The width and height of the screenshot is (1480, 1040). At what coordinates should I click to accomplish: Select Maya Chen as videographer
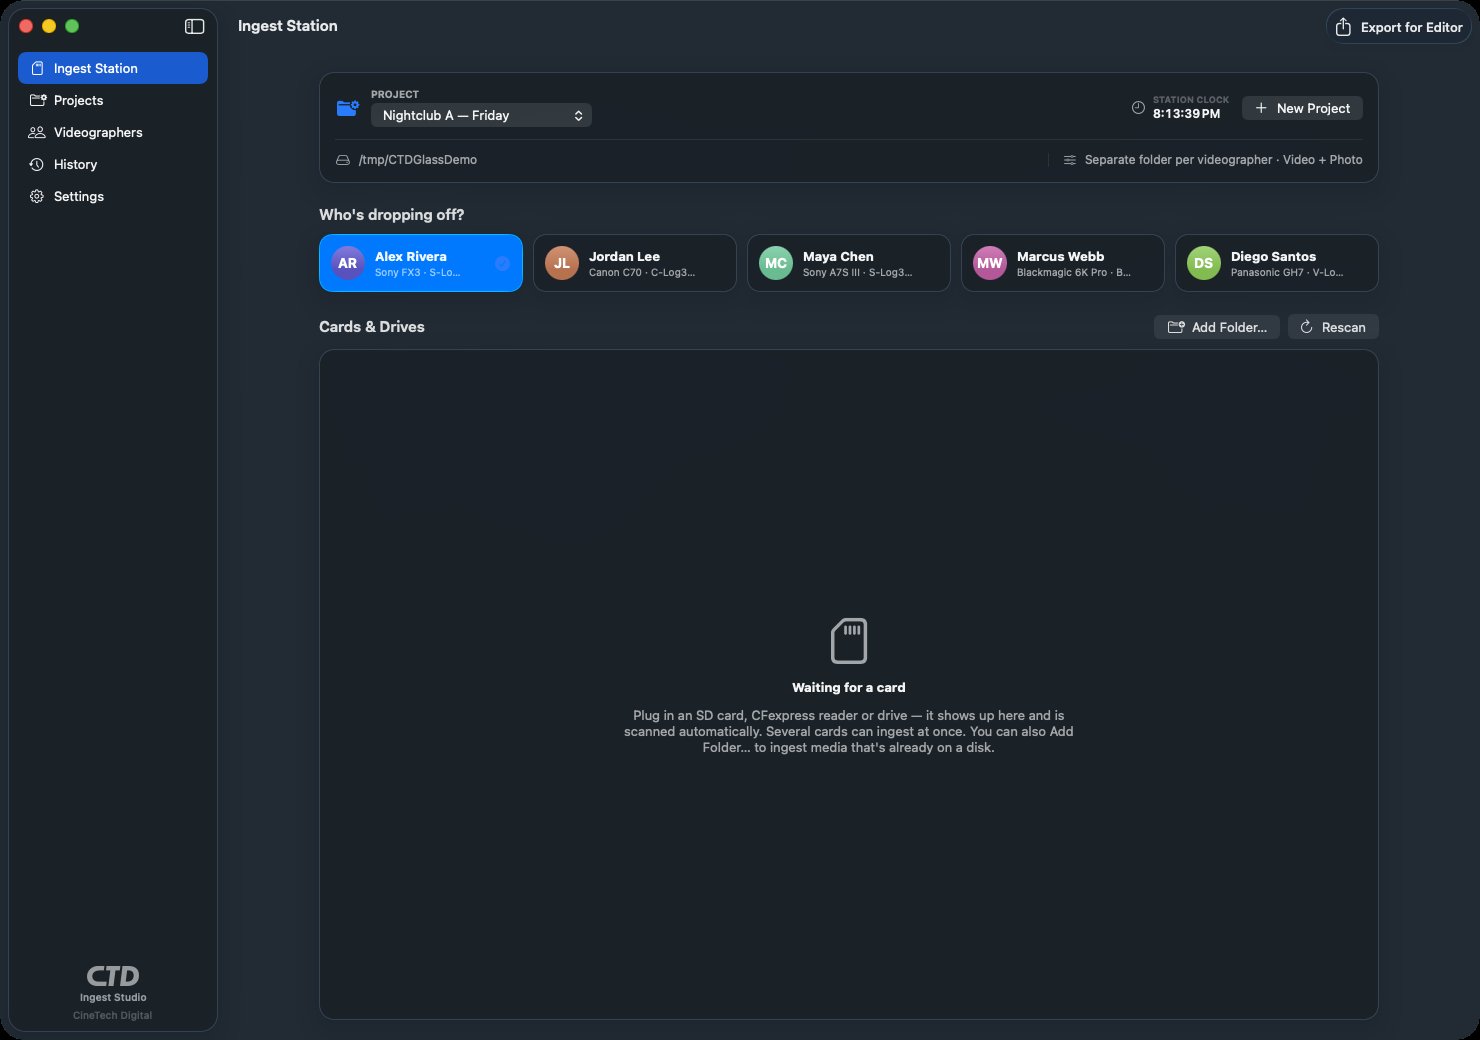[x=849, y=263]
